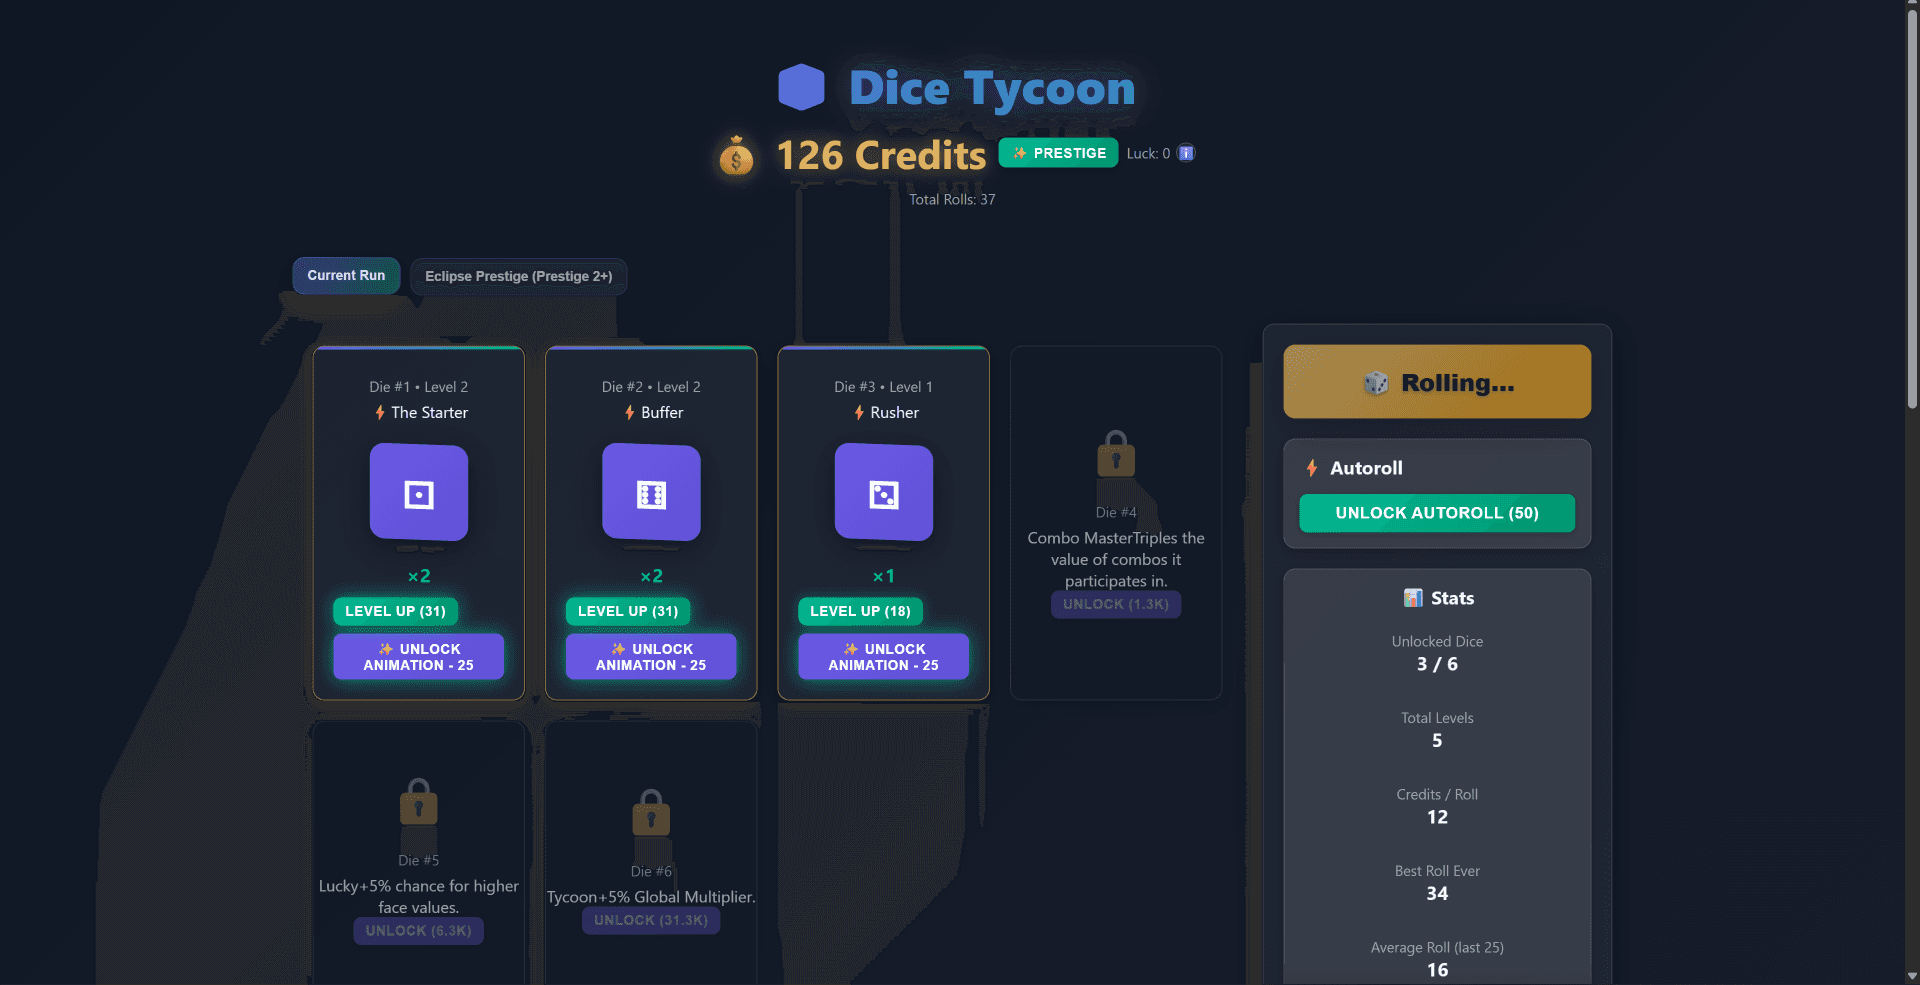Click the Tycoon +5% Global Multiplier text

tap(651, 897)
